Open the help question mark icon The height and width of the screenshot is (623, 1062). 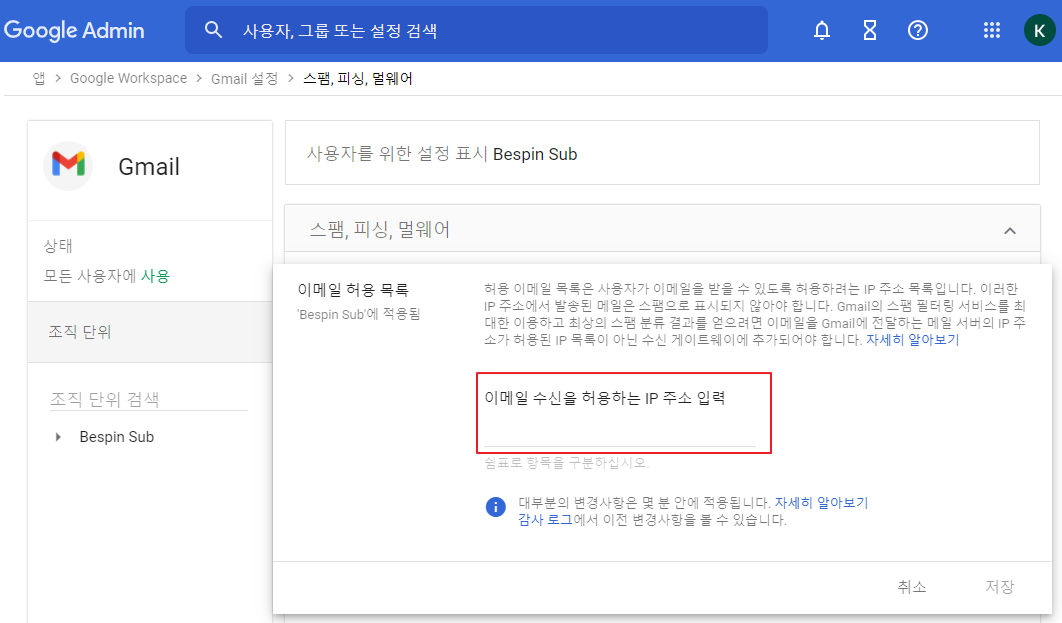(x=918, y=30)
